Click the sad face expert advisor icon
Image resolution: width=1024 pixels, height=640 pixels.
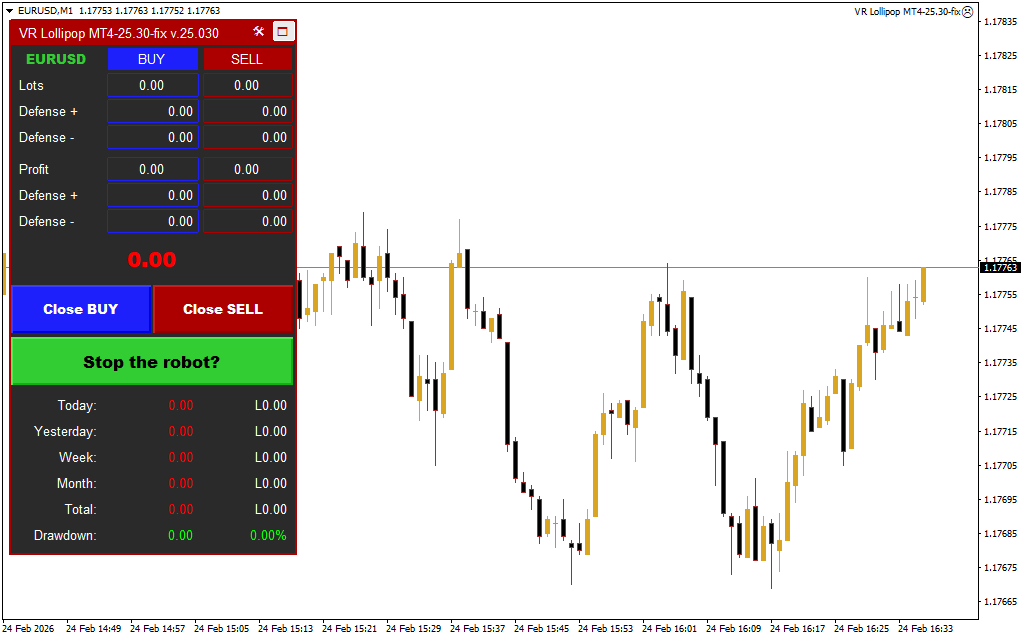(x=967, y=12)
